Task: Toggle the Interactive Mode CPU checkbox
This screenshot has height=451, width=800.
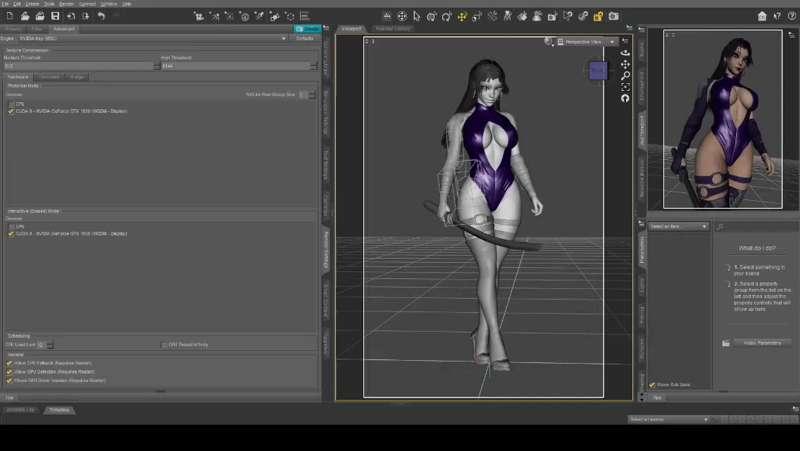Action: [11, 227]
